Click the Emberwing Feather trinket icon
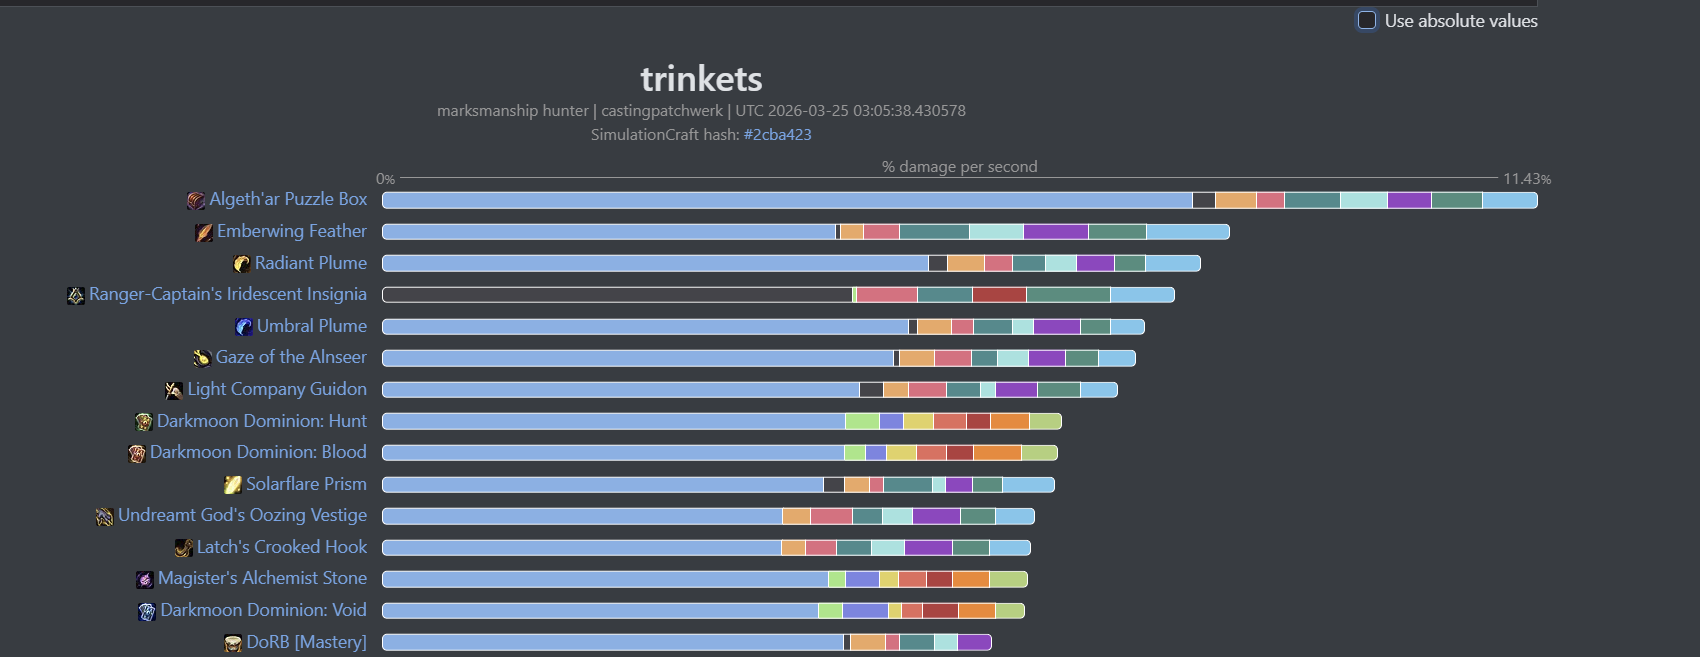This screenshot has width=1700, height=657. [x=204, y=232]
